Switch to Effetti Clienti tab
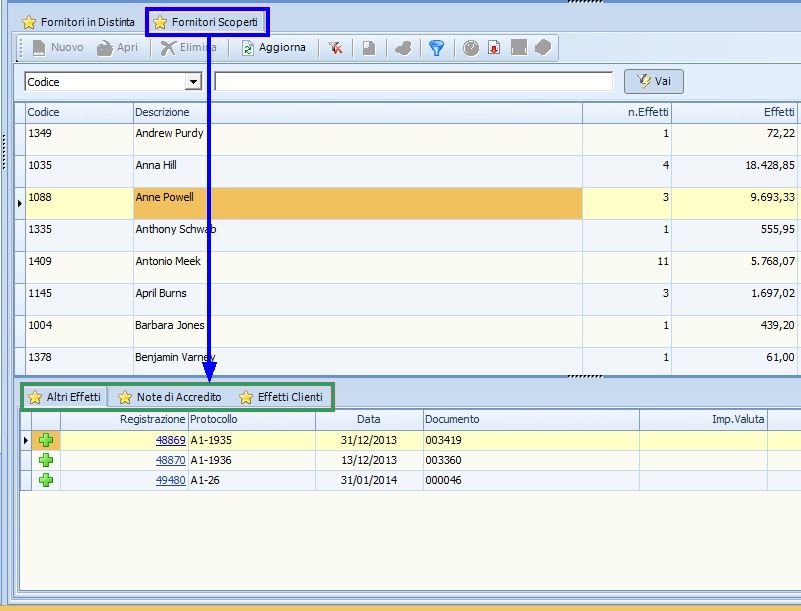The width and height of the screenshot is (801, 611). tap(281, 397)
